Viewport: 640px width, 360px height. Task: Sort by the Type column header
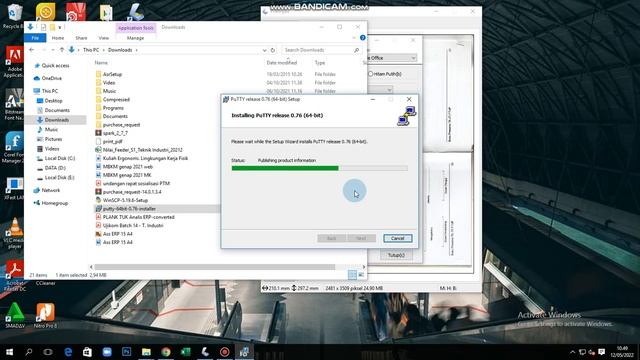[320, 63]
